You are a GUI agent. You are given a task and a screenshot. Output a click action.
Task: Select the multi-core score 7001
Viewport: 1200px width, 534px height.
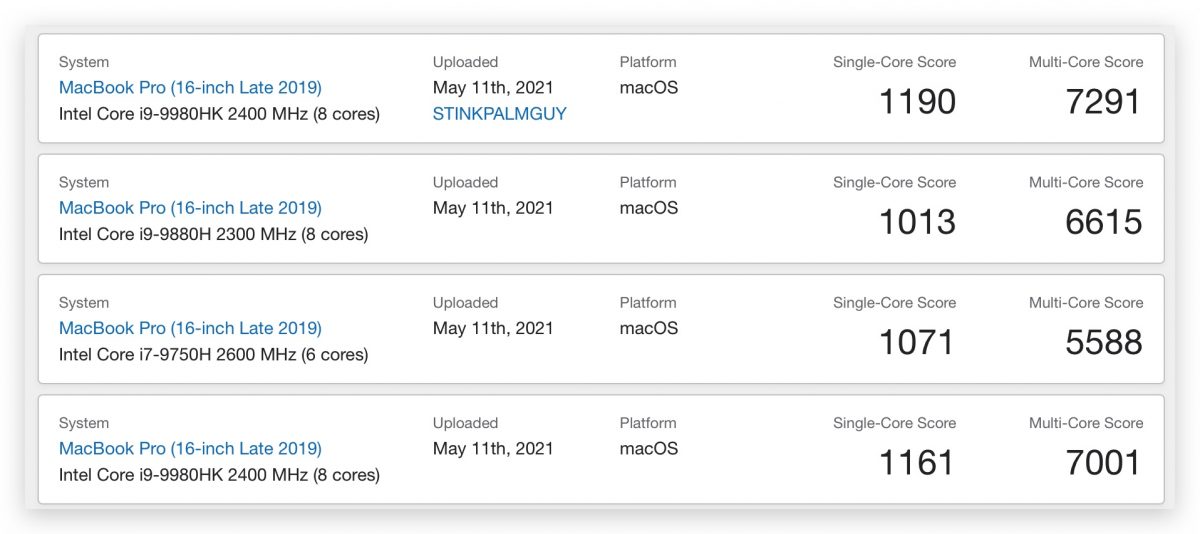(1104, 463)
